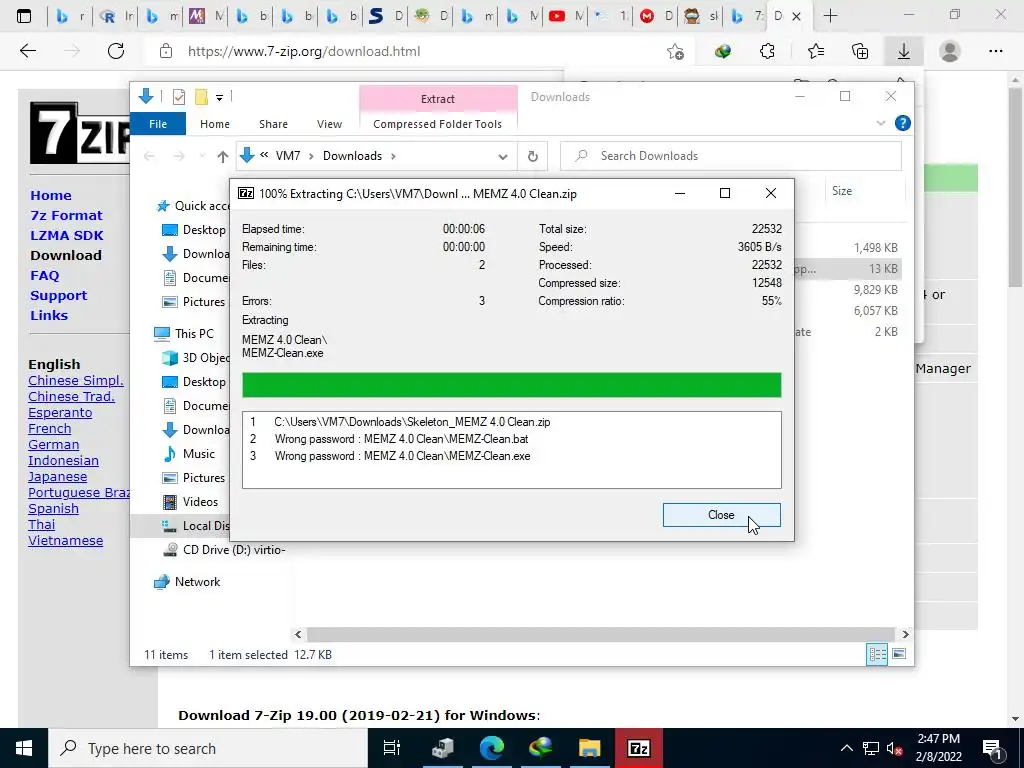Open the Edge extensions puzzle icon

pos(767,51)
